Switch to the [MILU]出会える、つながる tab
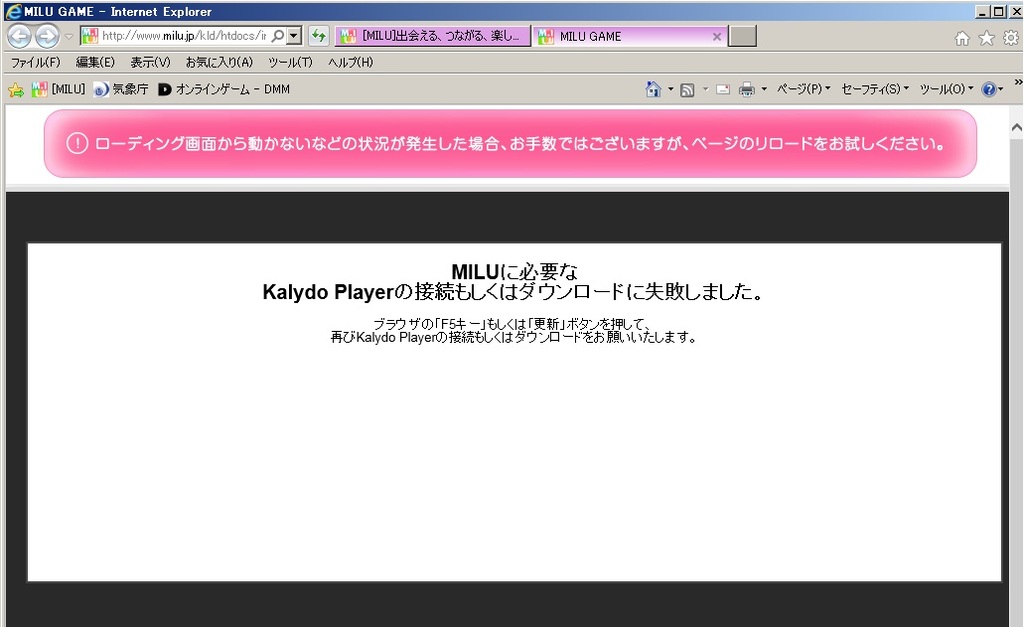The image size is (1024, 627). [431, 36]
